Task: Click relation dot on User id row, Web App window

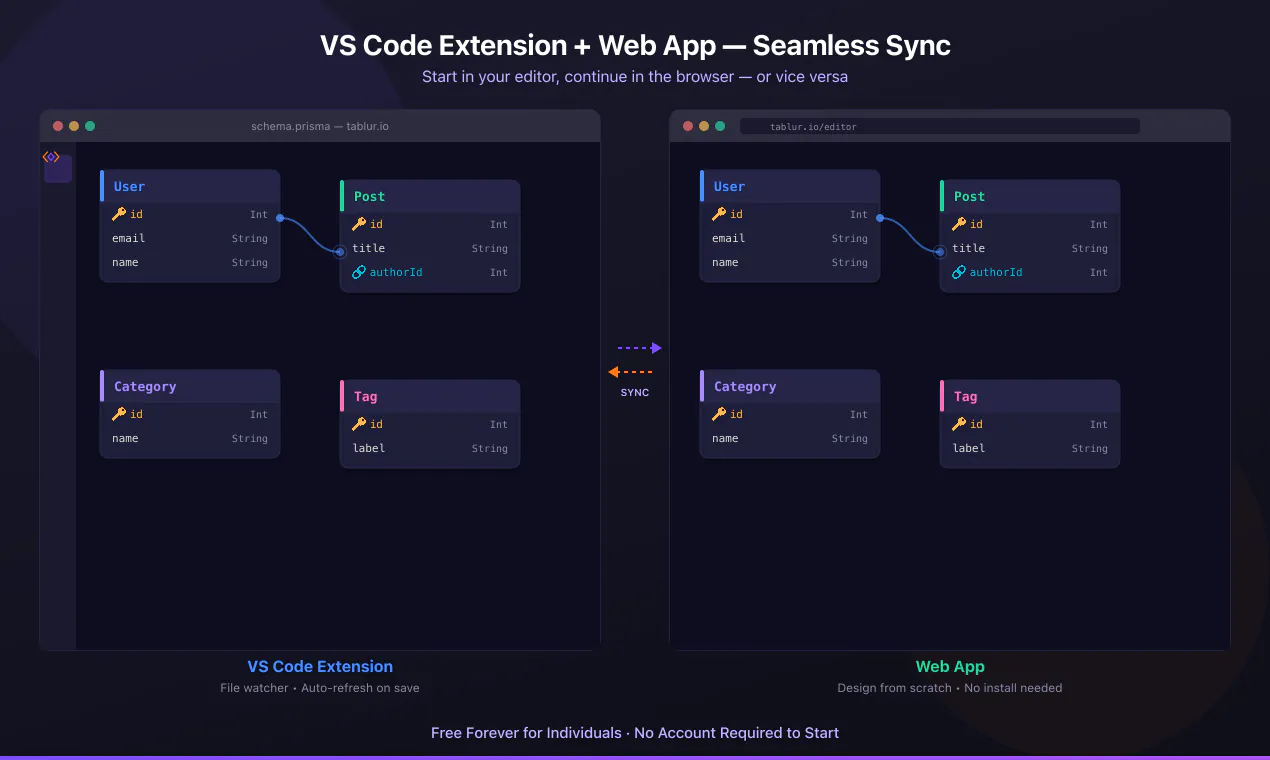Action: (880, 217)
